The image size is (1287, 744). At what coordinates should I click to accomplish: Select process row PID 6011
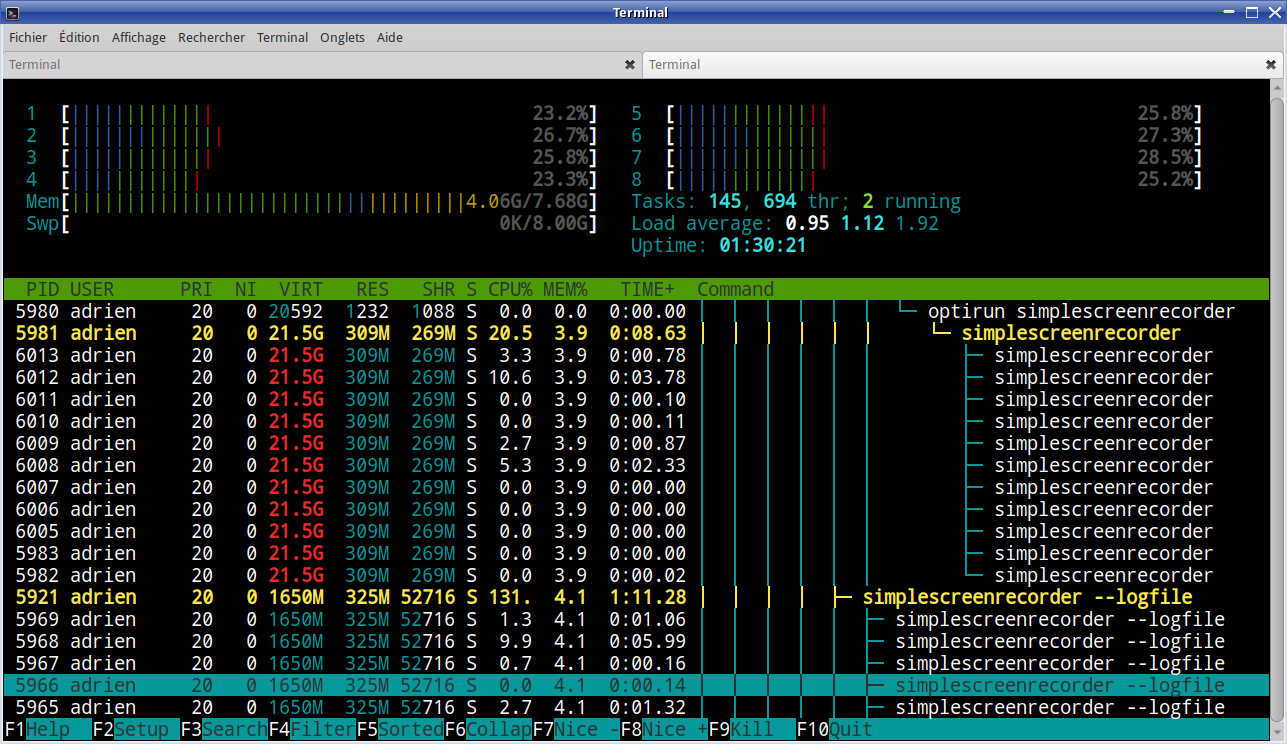(x=637, y=399)
